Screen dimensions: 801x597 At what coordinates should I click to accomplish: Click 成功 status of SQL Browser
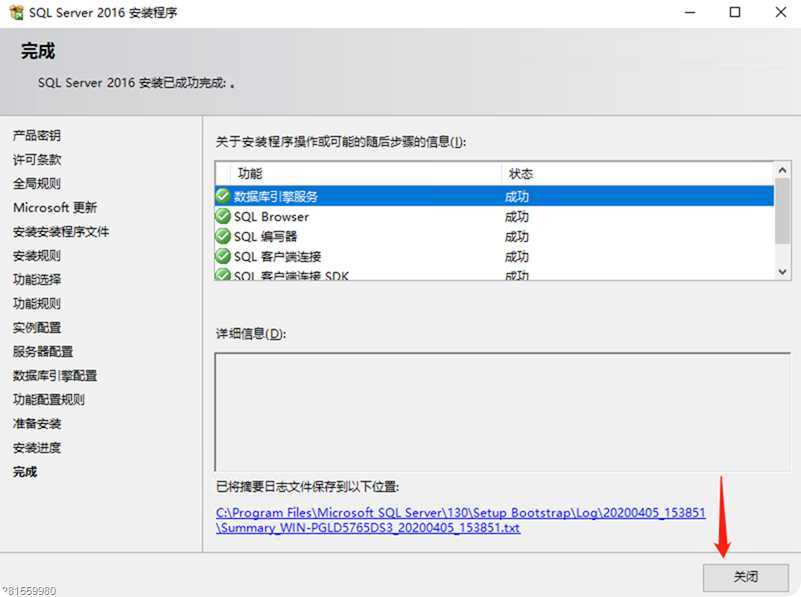tap(516, 217)
